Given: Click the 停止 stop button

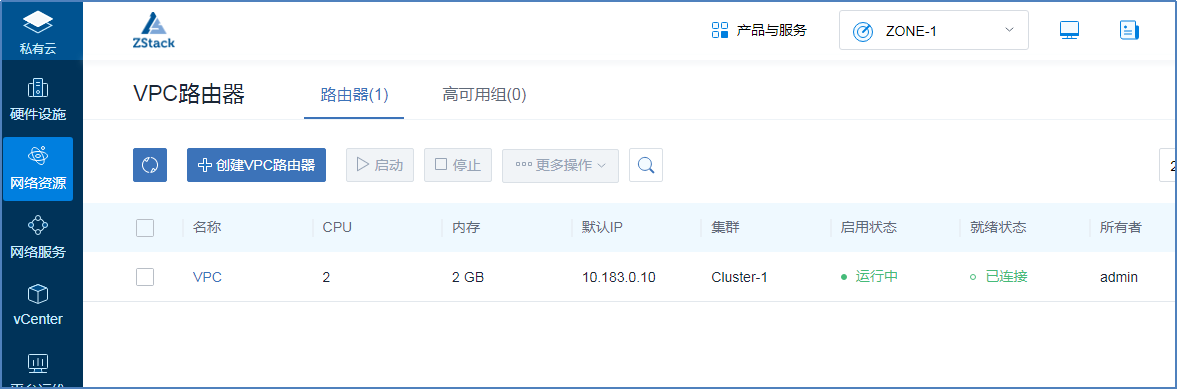Looking at the screenshot, I should 458,164.
